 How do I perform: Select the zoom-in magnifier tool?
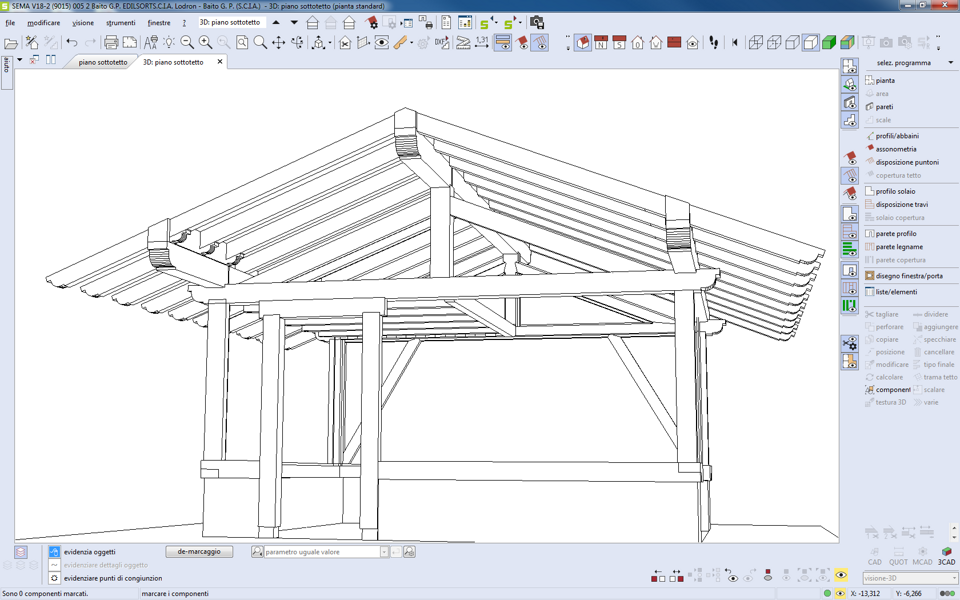[x=205, y=43]
